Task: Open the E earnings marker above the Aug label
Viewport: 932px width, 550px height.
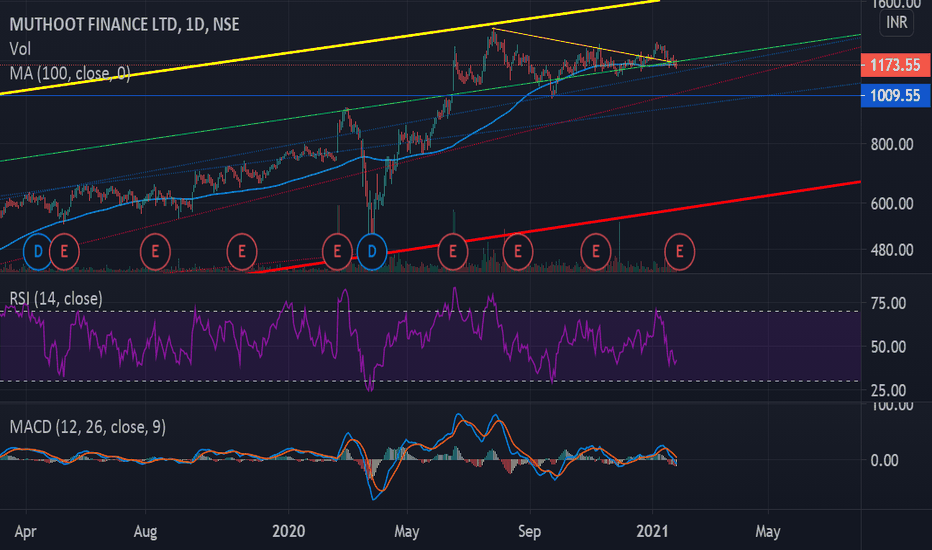Action: click(x=155, y=252)
